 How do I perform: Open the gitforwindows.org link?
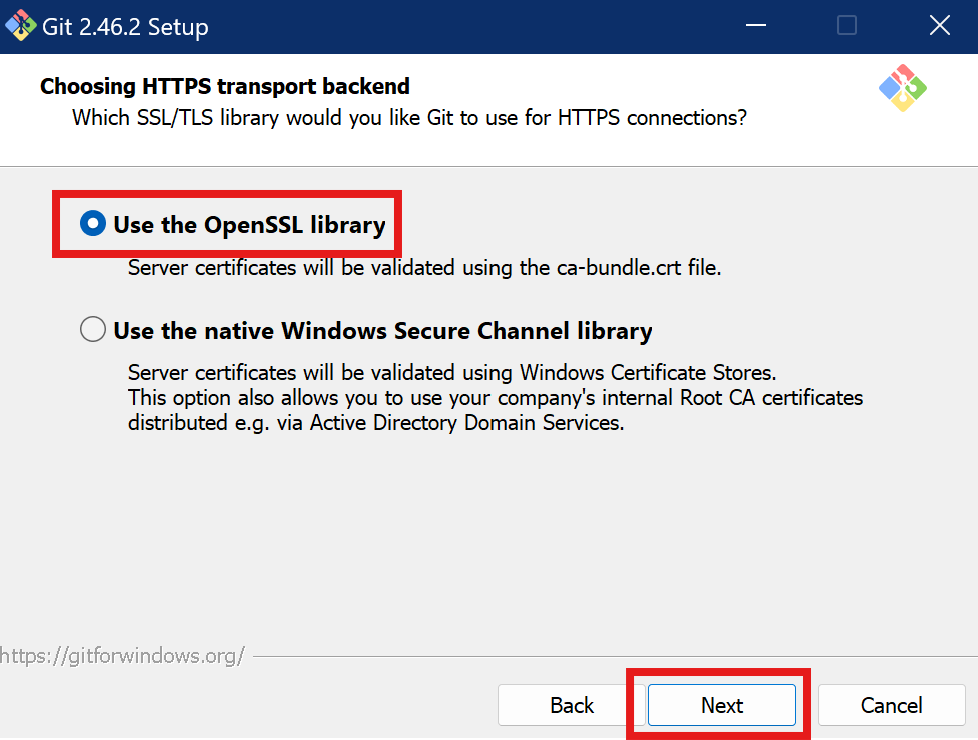pos(122,656)
